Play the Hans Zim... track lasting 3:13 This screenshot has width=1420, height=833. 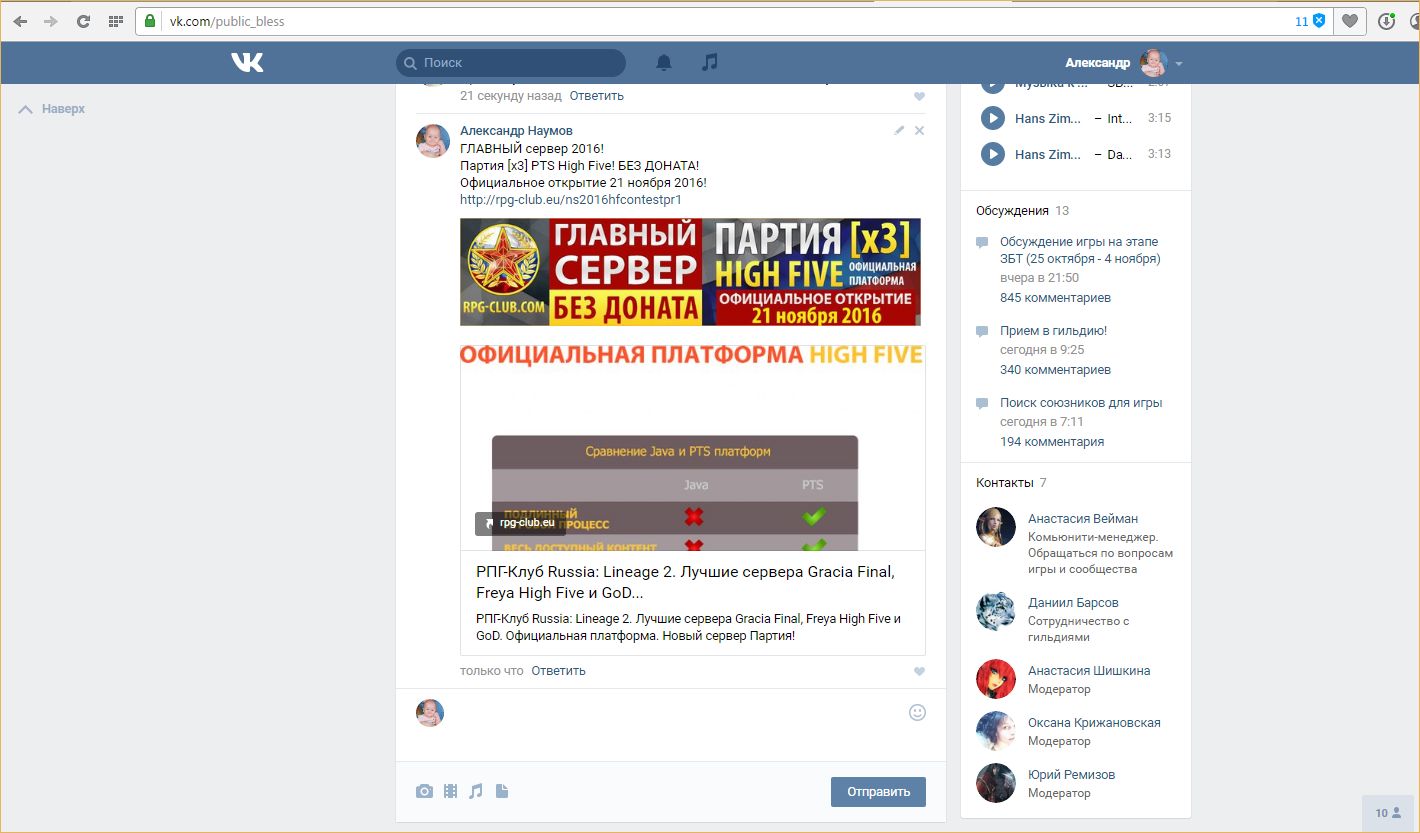pos(992,154)
